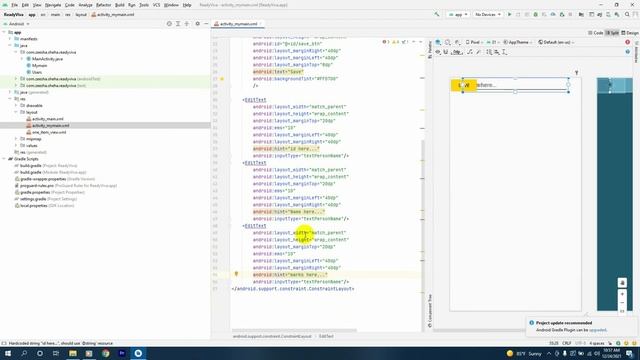The height and width of the screenshot is (360, 640).
Task: Open the VCS menu
Action: coord(156,5)
